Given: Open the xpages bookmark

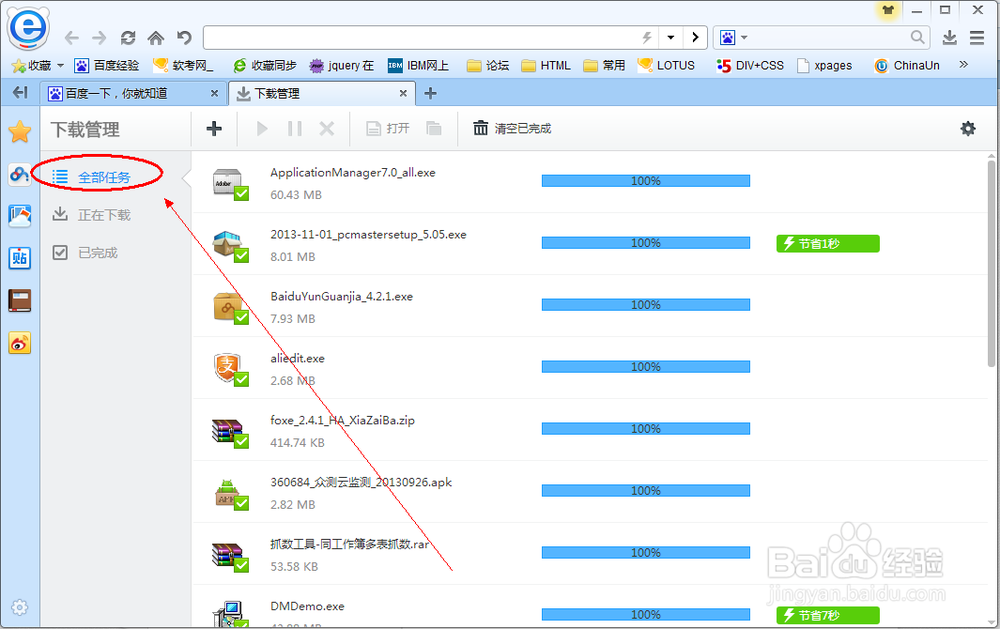Looking at the screenshot, I should [x=825, y=66].
